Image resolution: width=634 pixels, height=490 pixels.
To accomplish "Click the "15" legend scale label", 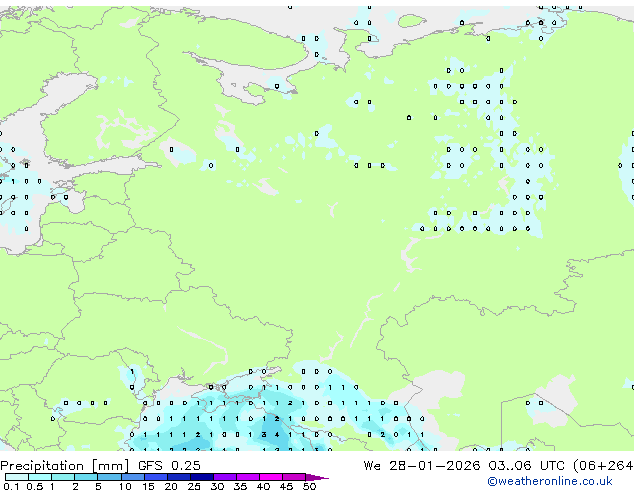I will pyautogui.click(x=148, y=486).
